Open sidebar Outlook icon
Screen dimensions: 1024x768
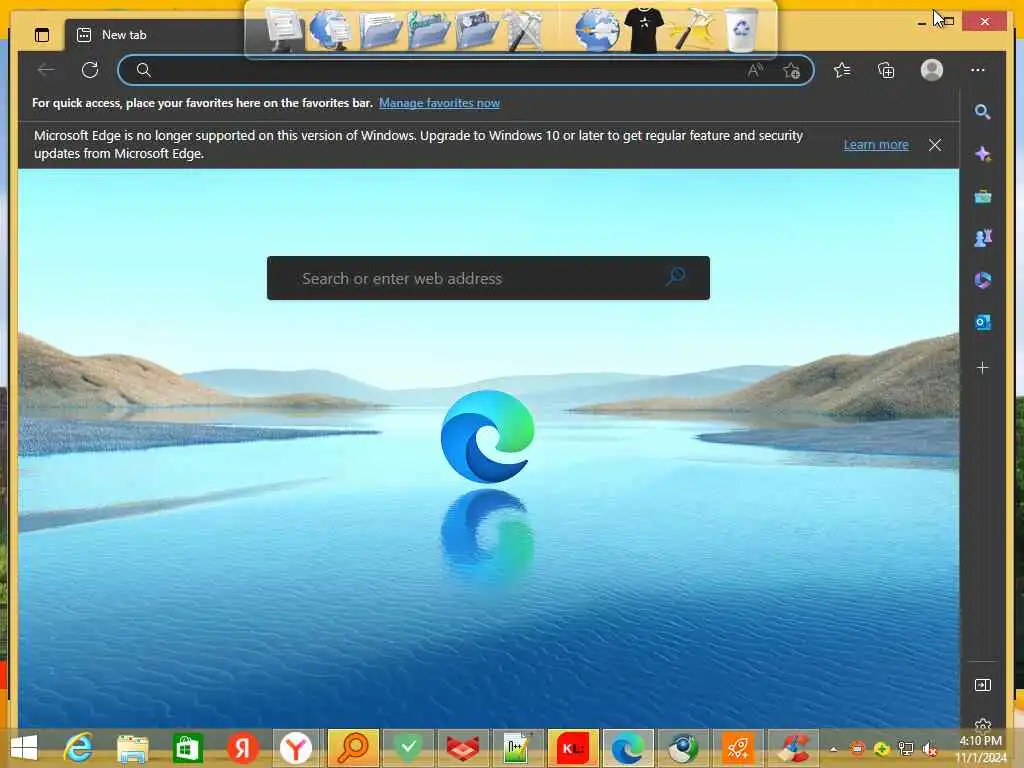click(982, 322)
